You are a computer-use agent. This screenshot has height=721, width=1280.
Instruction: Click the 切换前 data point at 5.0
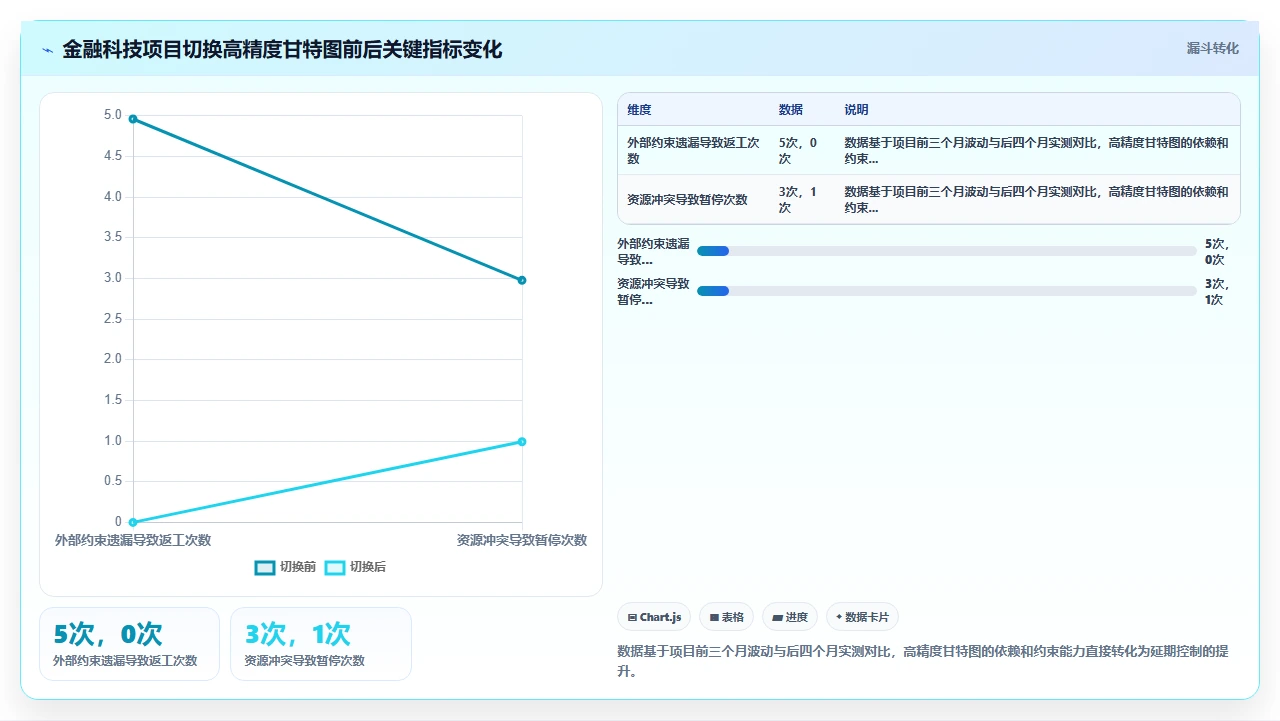click(x=133, y=119)
